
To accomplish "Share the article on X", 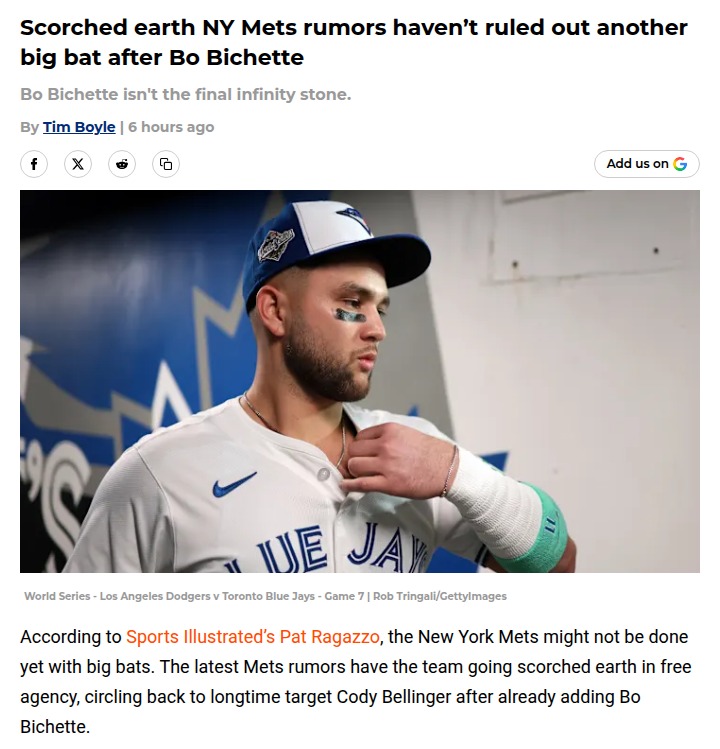I will tap(78, 164).
